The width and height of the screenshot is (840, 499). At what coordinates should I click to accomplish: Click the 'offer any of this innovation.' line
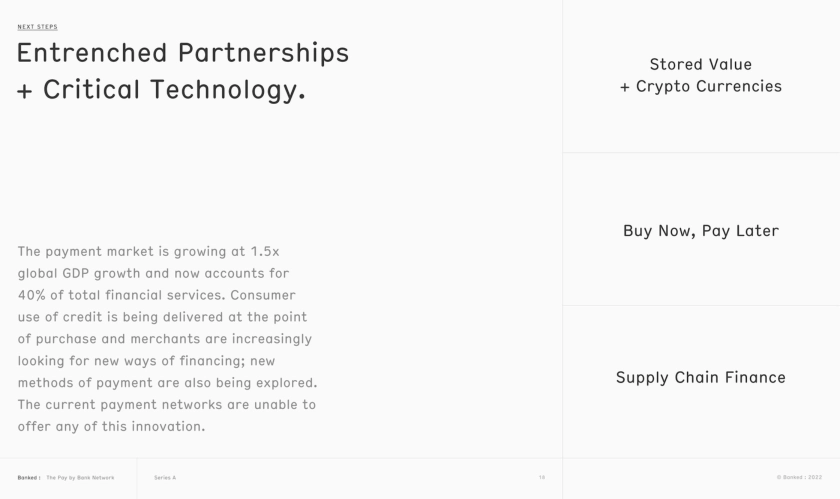point(111,427)
